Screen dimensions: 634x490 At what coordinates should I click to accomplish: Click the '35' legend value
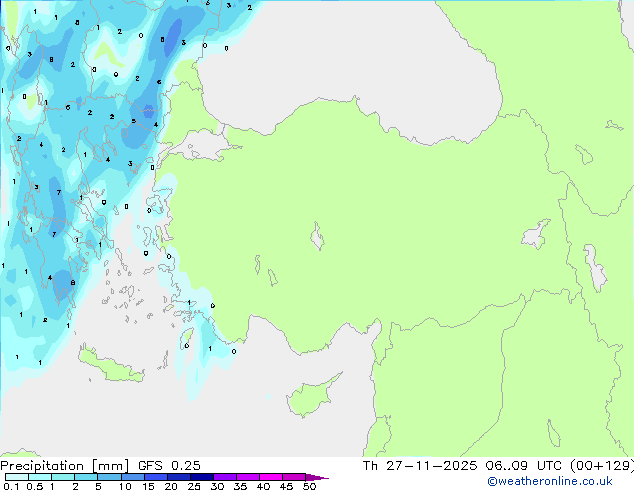tap(240, 486)
